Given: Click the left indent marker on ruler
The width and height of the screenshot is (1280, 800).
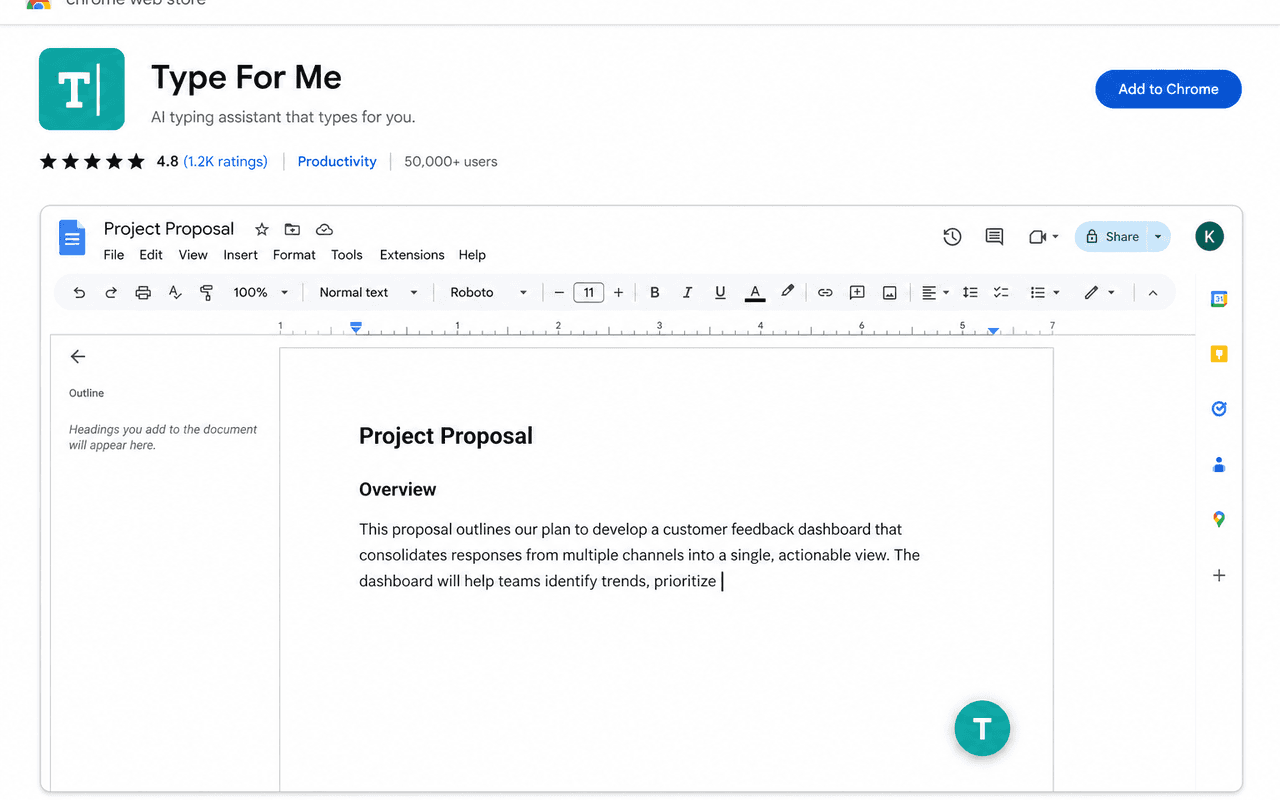Looking at the screenshot, I should coord(356,328).
